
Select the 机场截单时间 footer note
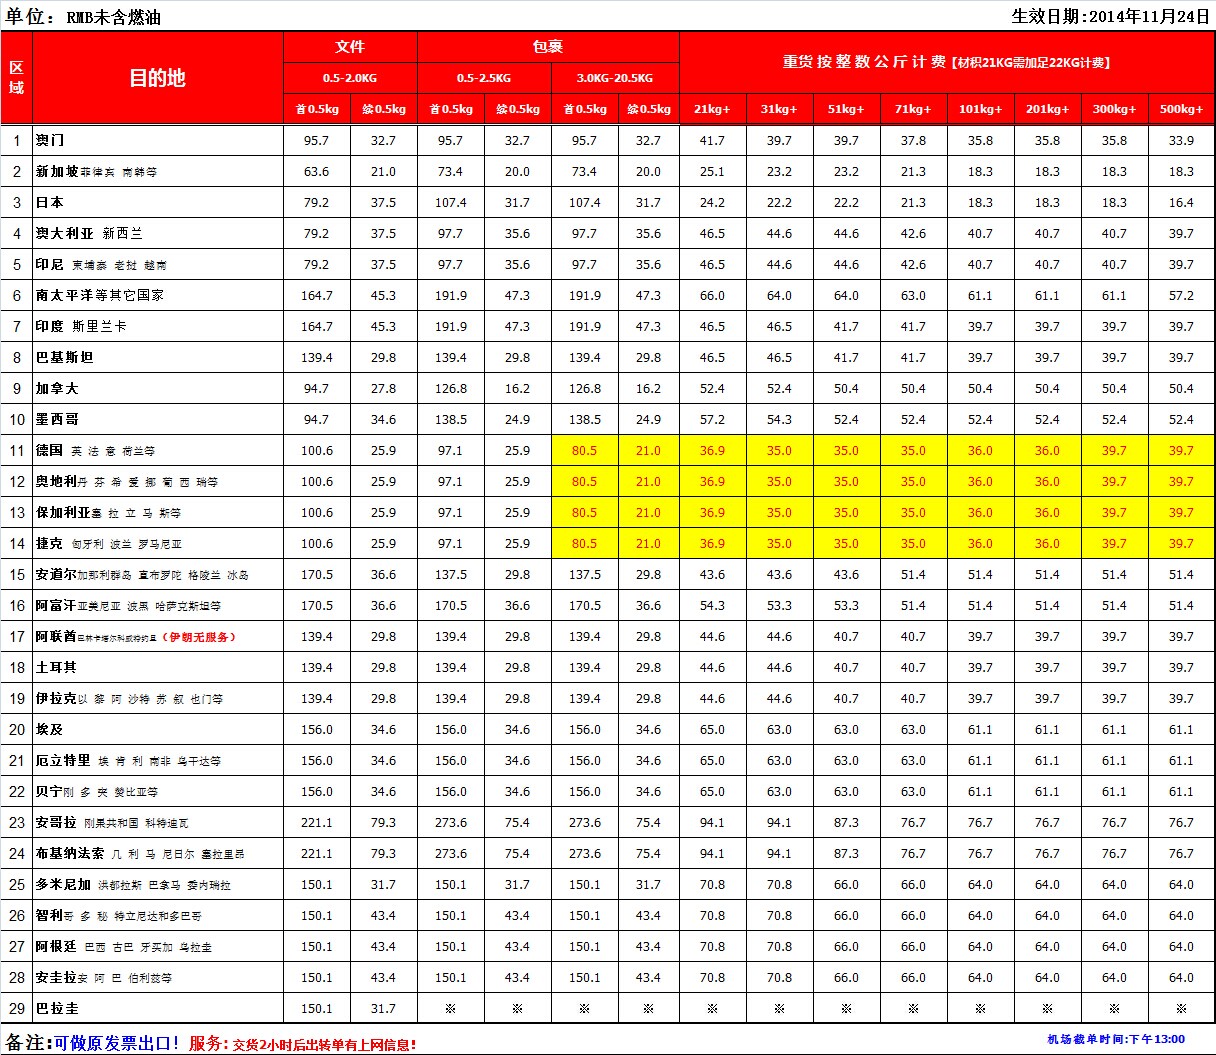(1116, 1040)
